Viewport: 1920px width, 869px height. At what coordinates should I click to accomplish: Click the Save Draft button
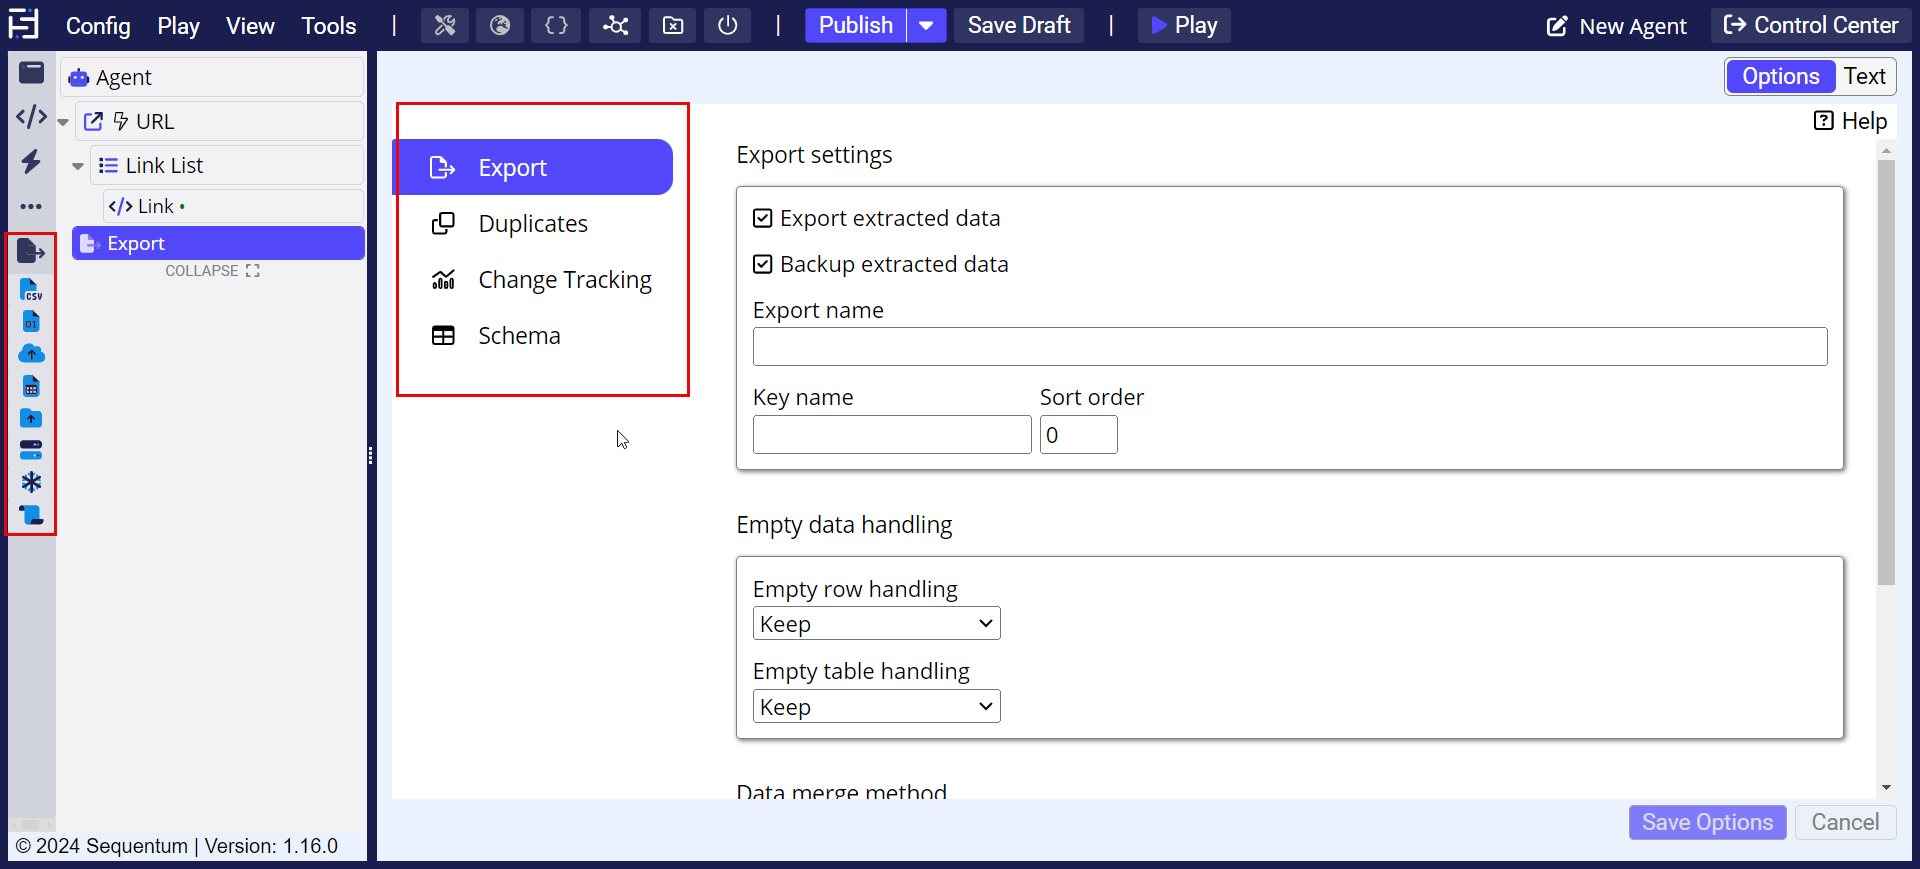click(1019, 26)
